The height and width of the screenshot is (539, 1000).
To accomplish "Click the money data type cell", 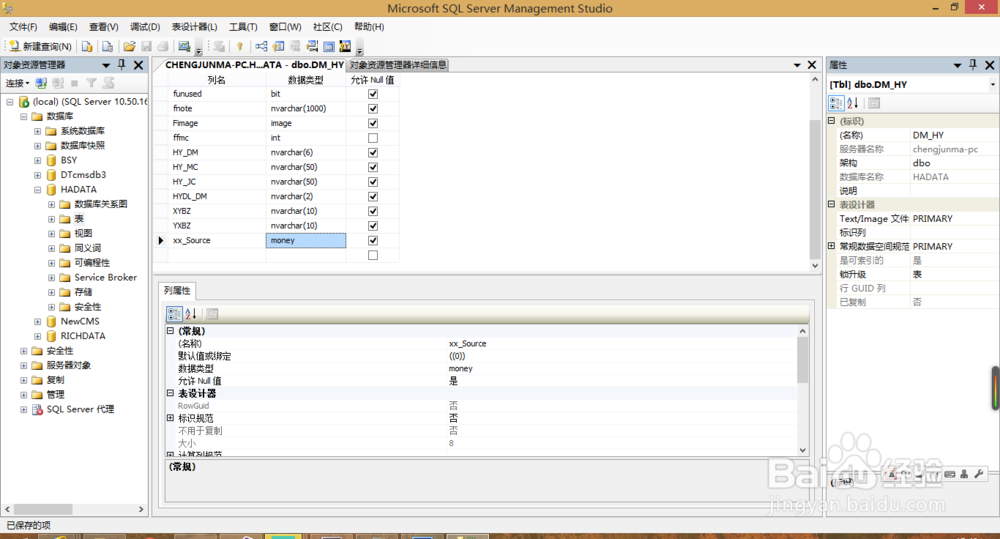I will (306, 240).
